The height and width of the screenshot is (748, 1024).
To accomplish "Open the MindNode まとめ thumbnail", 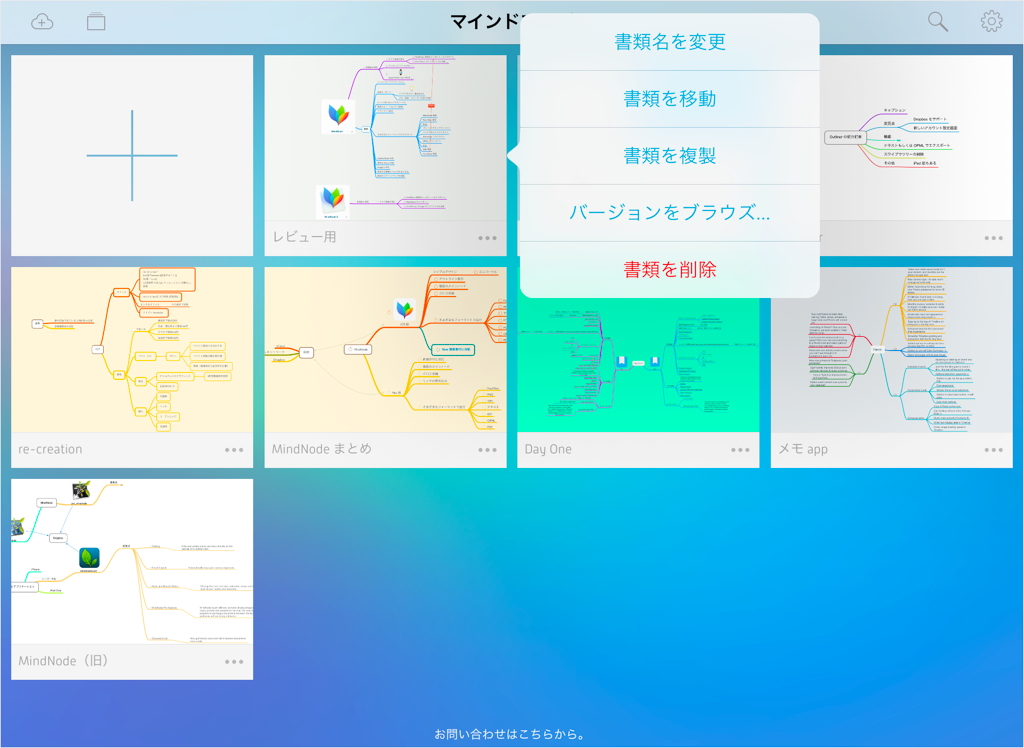I will [x=385, y=350].
